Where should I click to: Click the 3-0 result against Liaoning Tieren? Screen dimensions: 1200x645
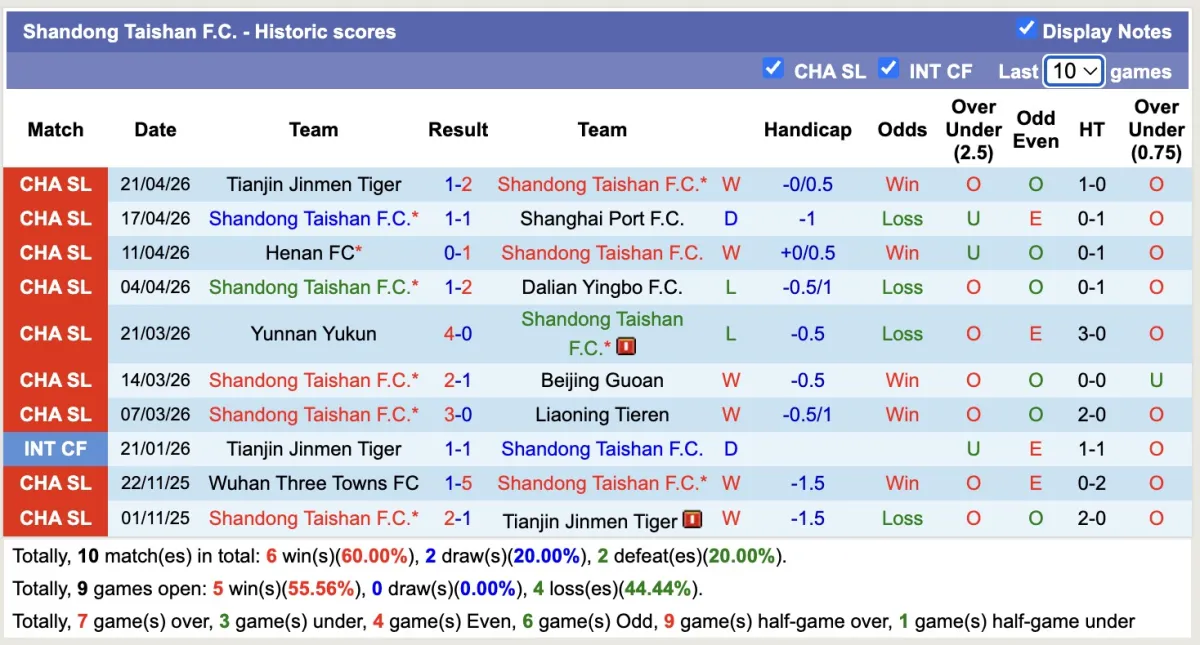coord(458,414)
